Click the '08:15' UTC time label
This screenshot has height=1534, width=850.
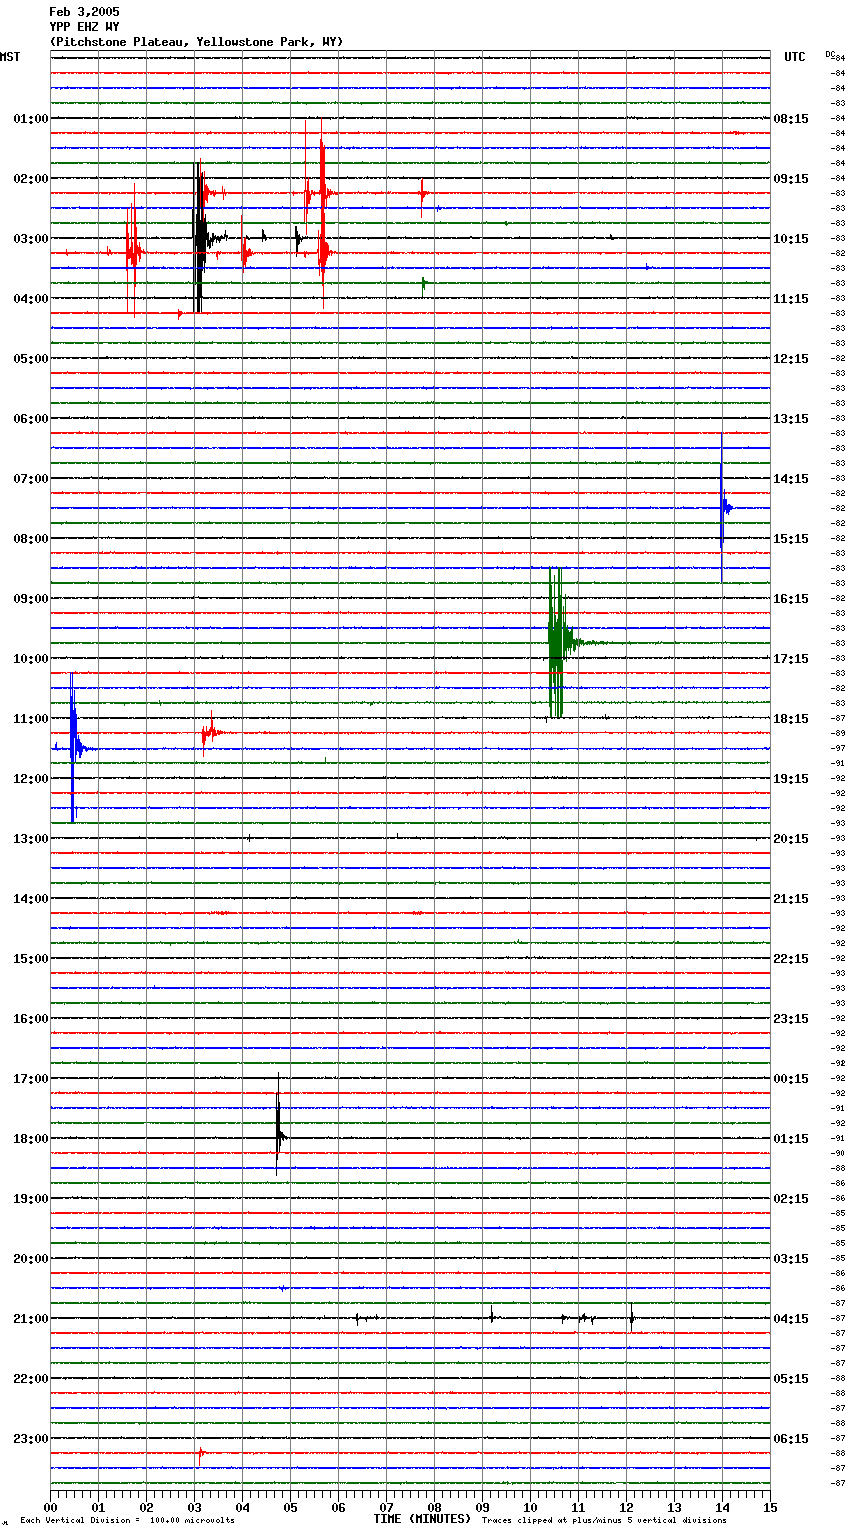(791, 119)
